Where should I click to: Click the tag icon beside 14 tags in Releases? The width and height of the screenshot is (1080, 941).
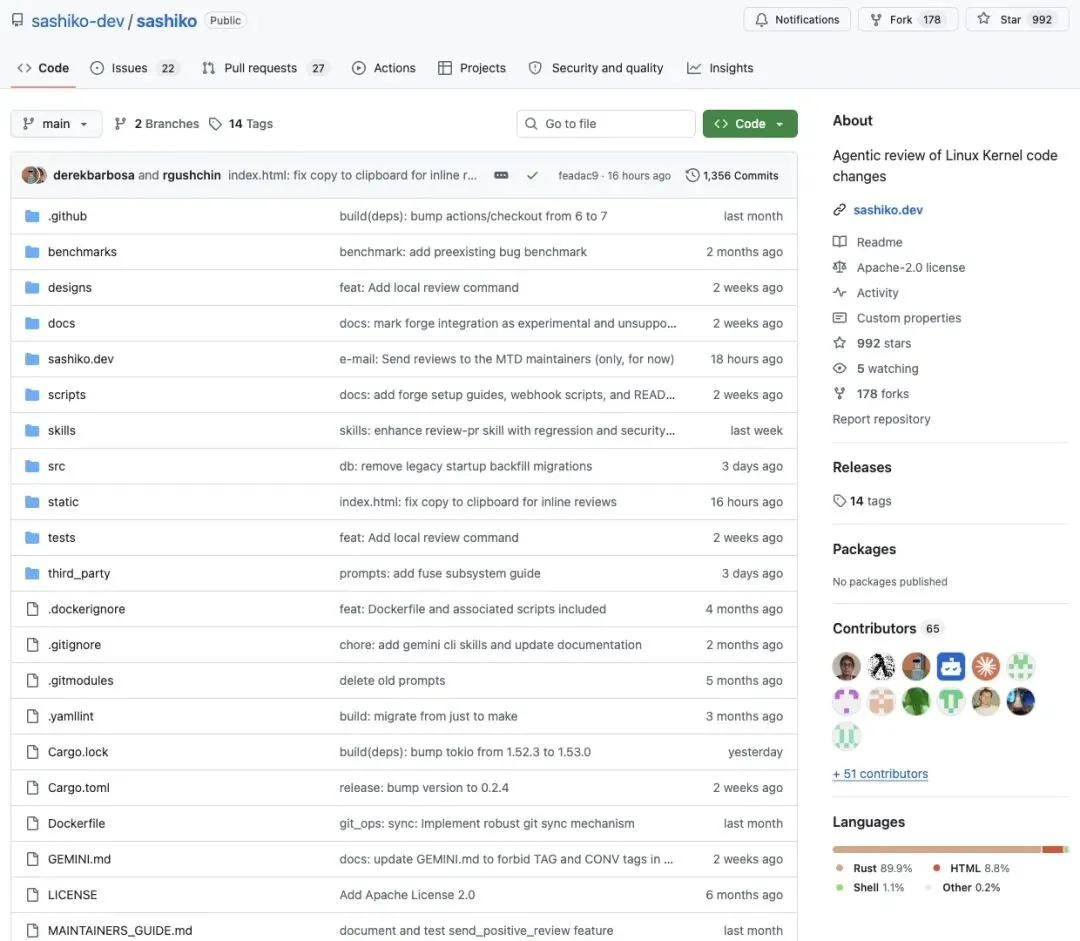point(839,501)
